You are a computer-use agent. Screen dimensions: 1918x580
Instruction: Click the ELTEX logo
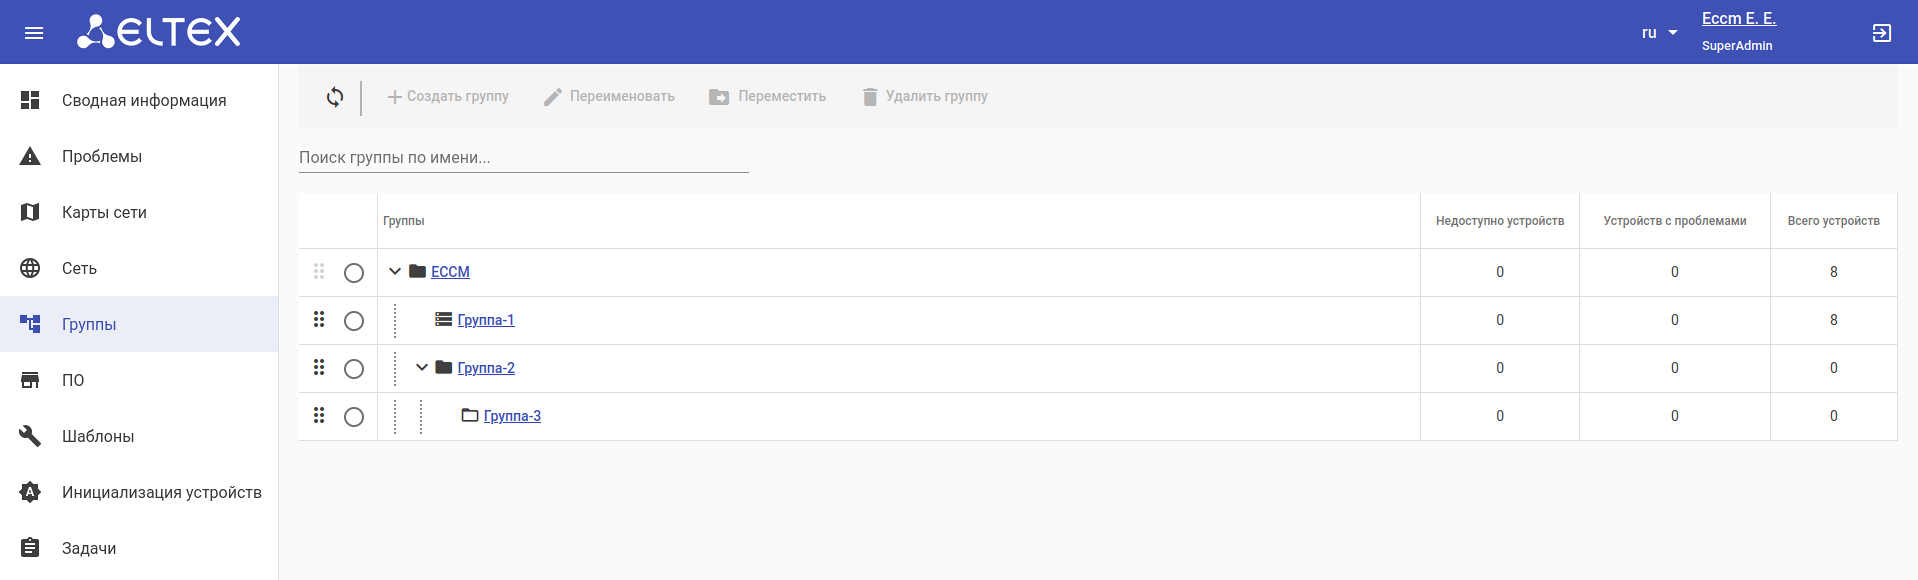tap(160, 32)
